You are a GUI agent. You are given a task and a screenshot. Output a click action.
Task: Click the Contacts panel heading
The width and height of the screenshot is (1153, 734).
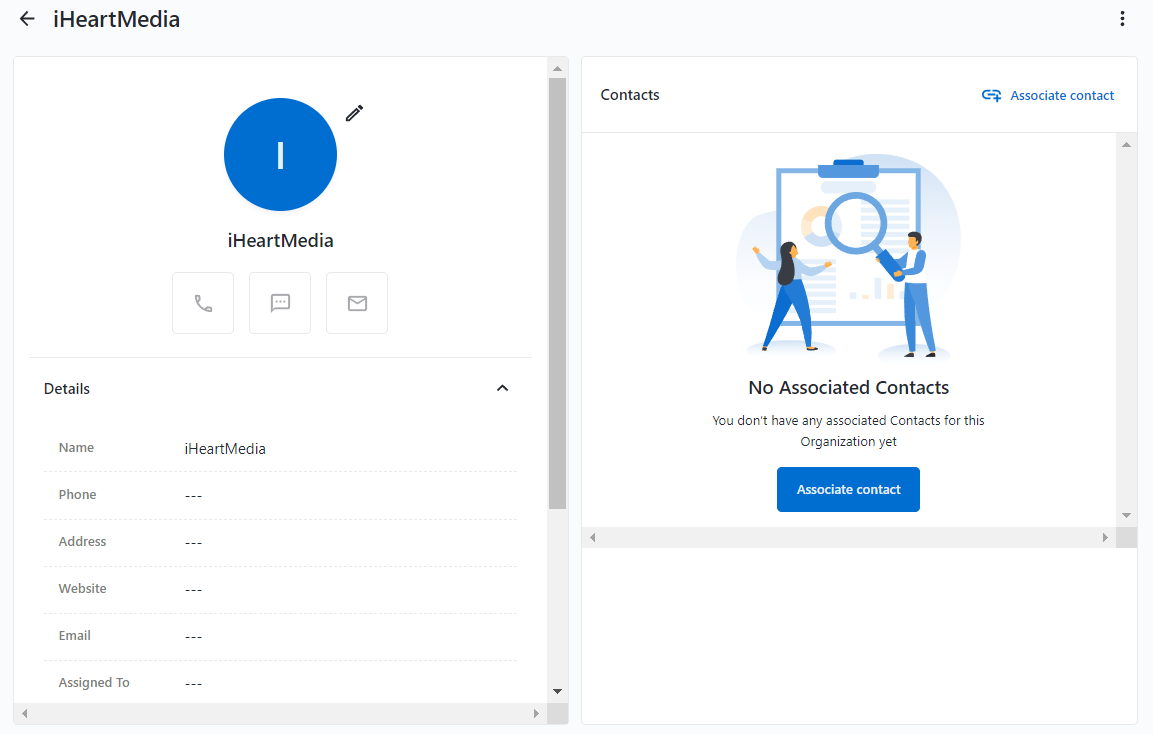click(x=629, y=95)
